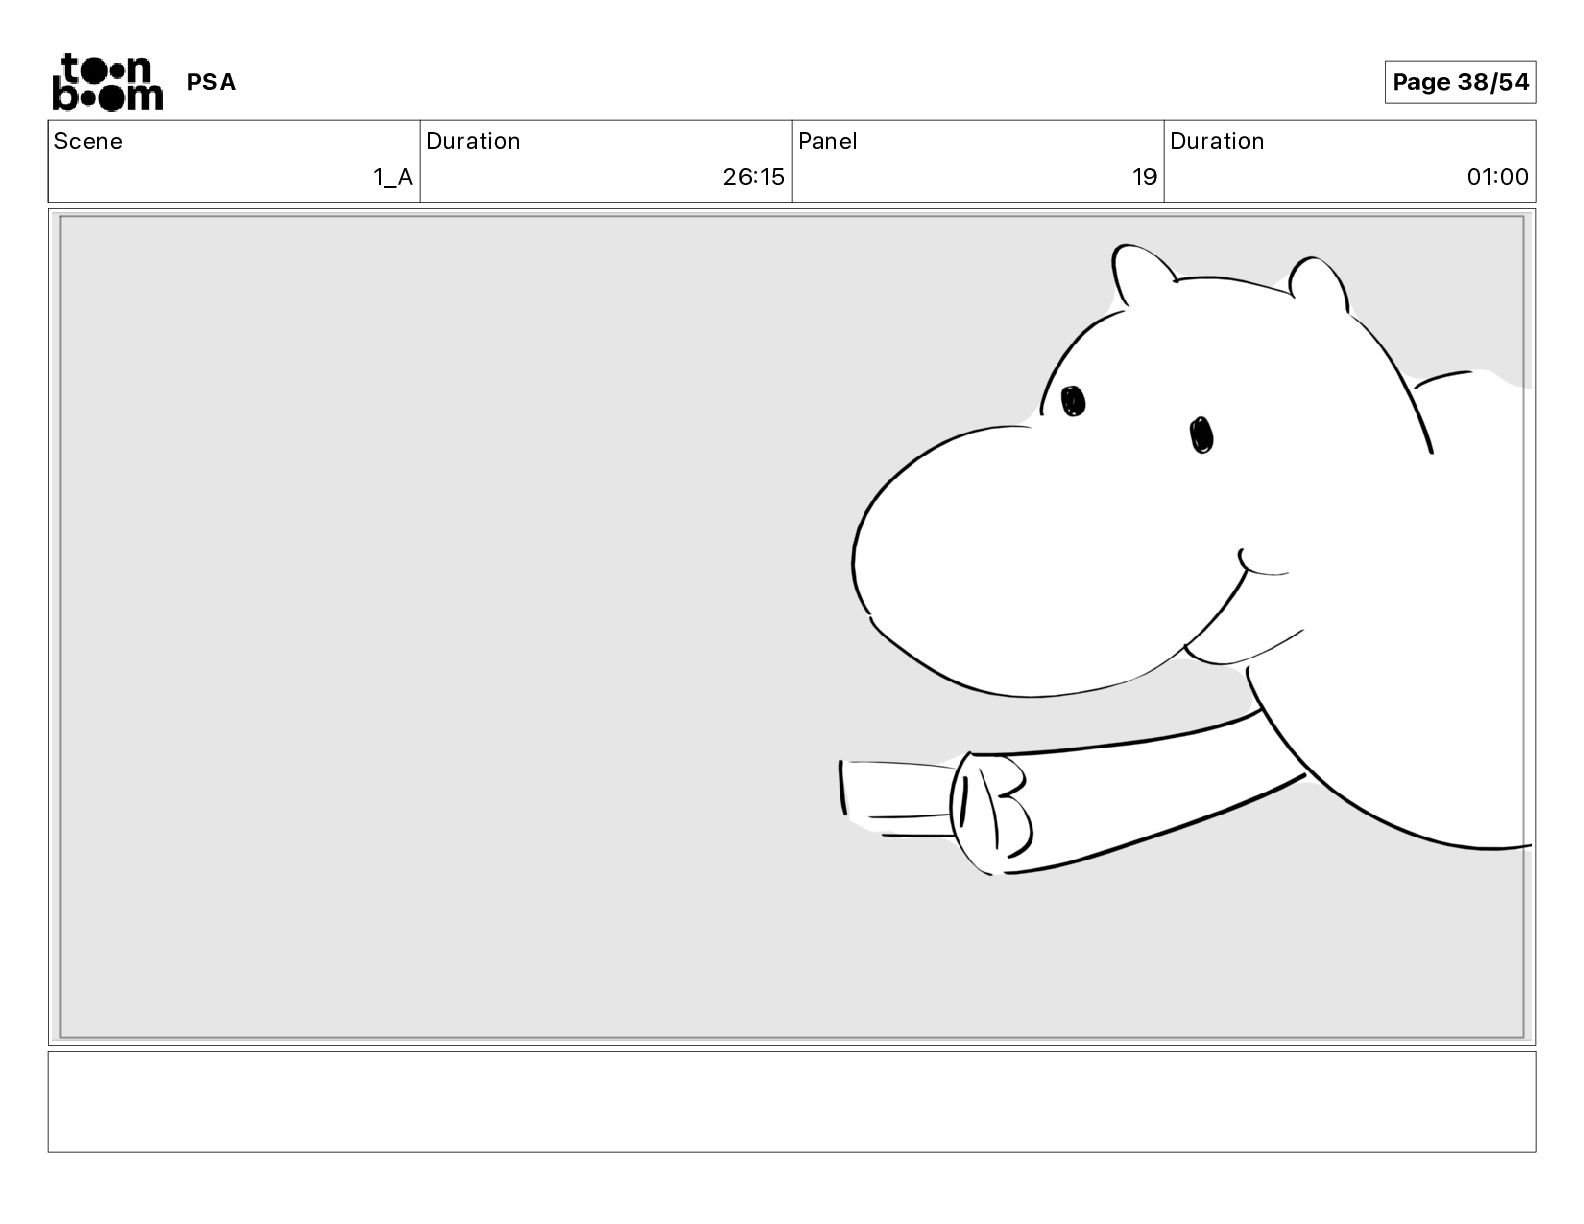Click the Panel header label

pos(828,141)
